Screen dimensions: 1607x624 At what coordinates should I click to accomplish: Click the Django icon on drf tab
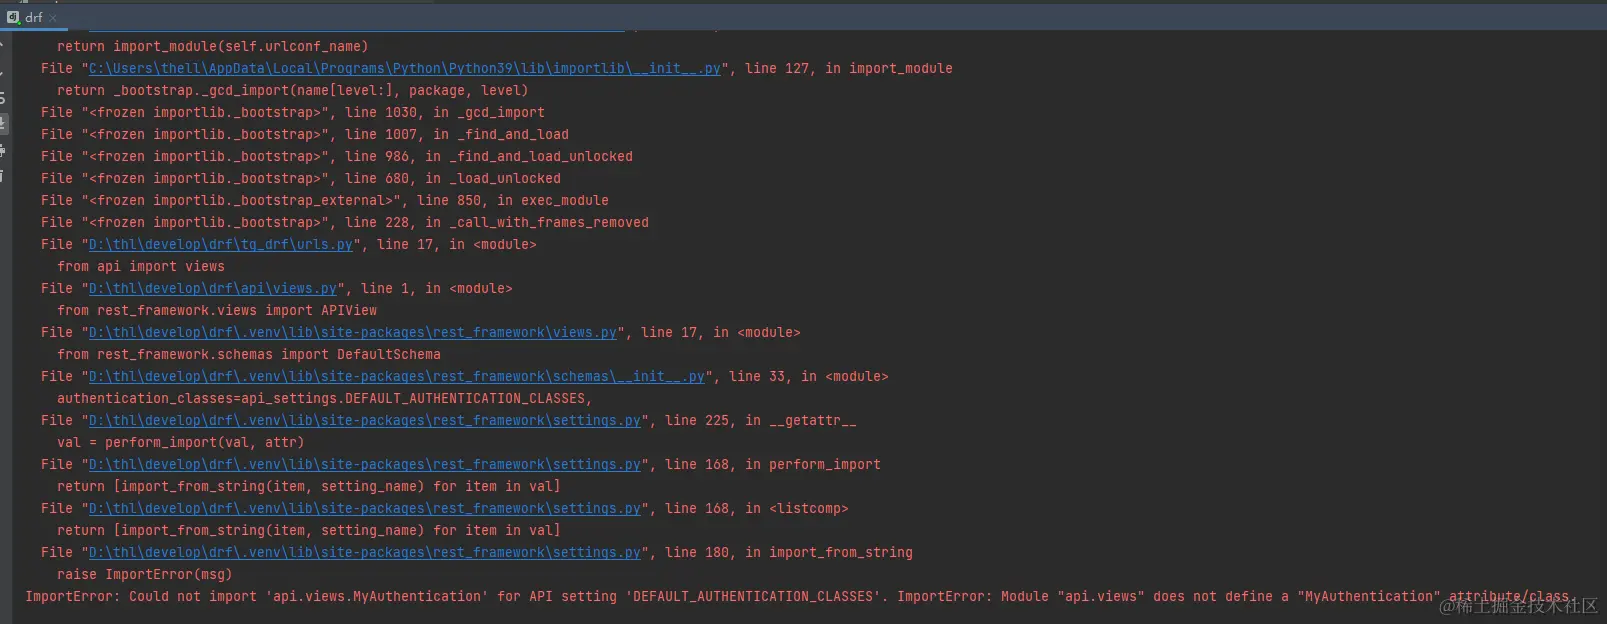click(13, 17)
